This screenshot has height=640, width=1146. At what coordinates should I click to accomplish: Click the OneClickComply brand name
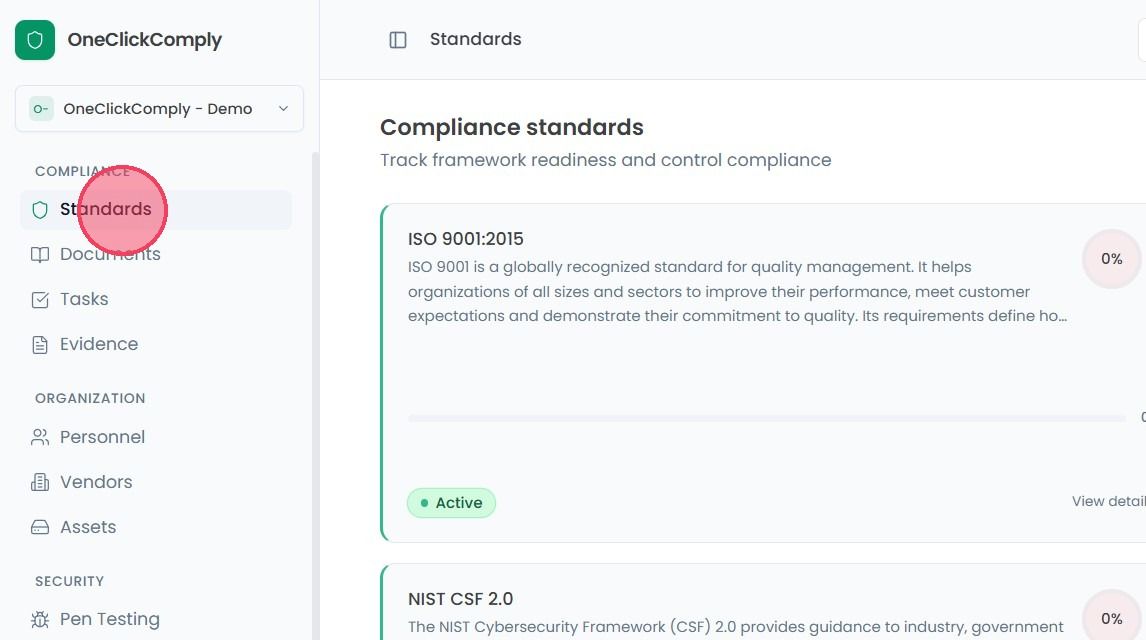coord(145,39)
